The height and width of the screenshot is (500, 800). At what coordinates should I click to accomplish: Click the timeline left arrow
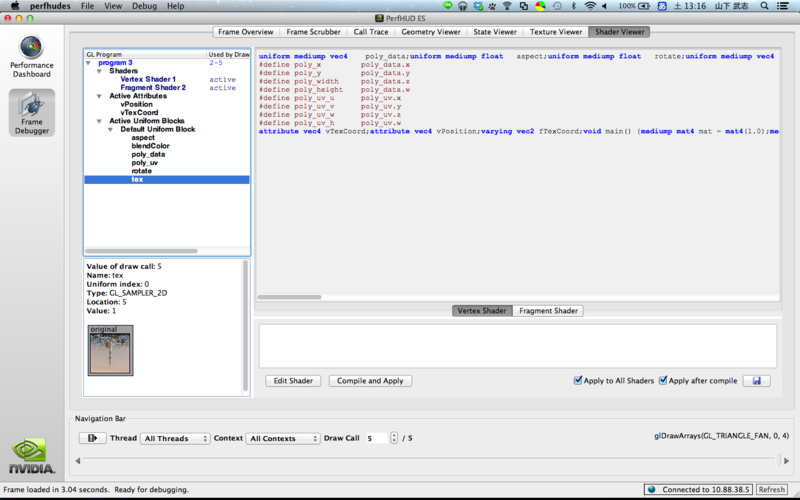pos(78,461)
